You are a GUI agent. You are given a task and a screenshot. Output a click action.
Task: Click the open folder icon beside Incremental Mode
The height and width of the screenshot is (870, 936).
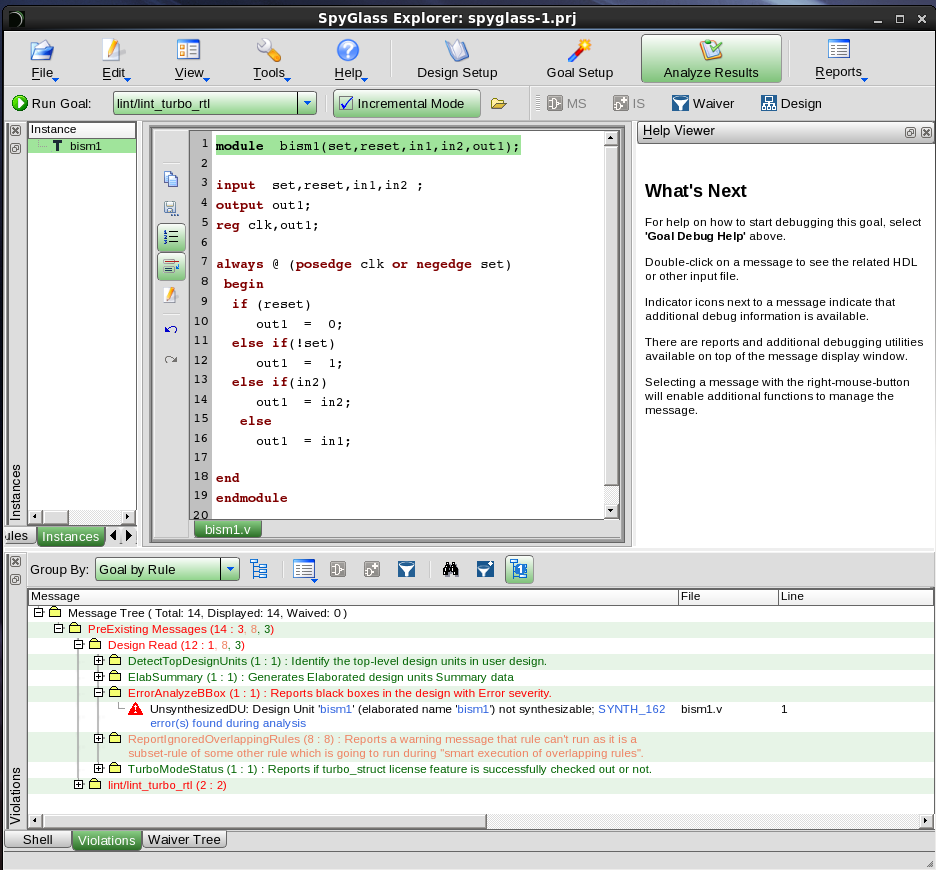coord(498,104)
